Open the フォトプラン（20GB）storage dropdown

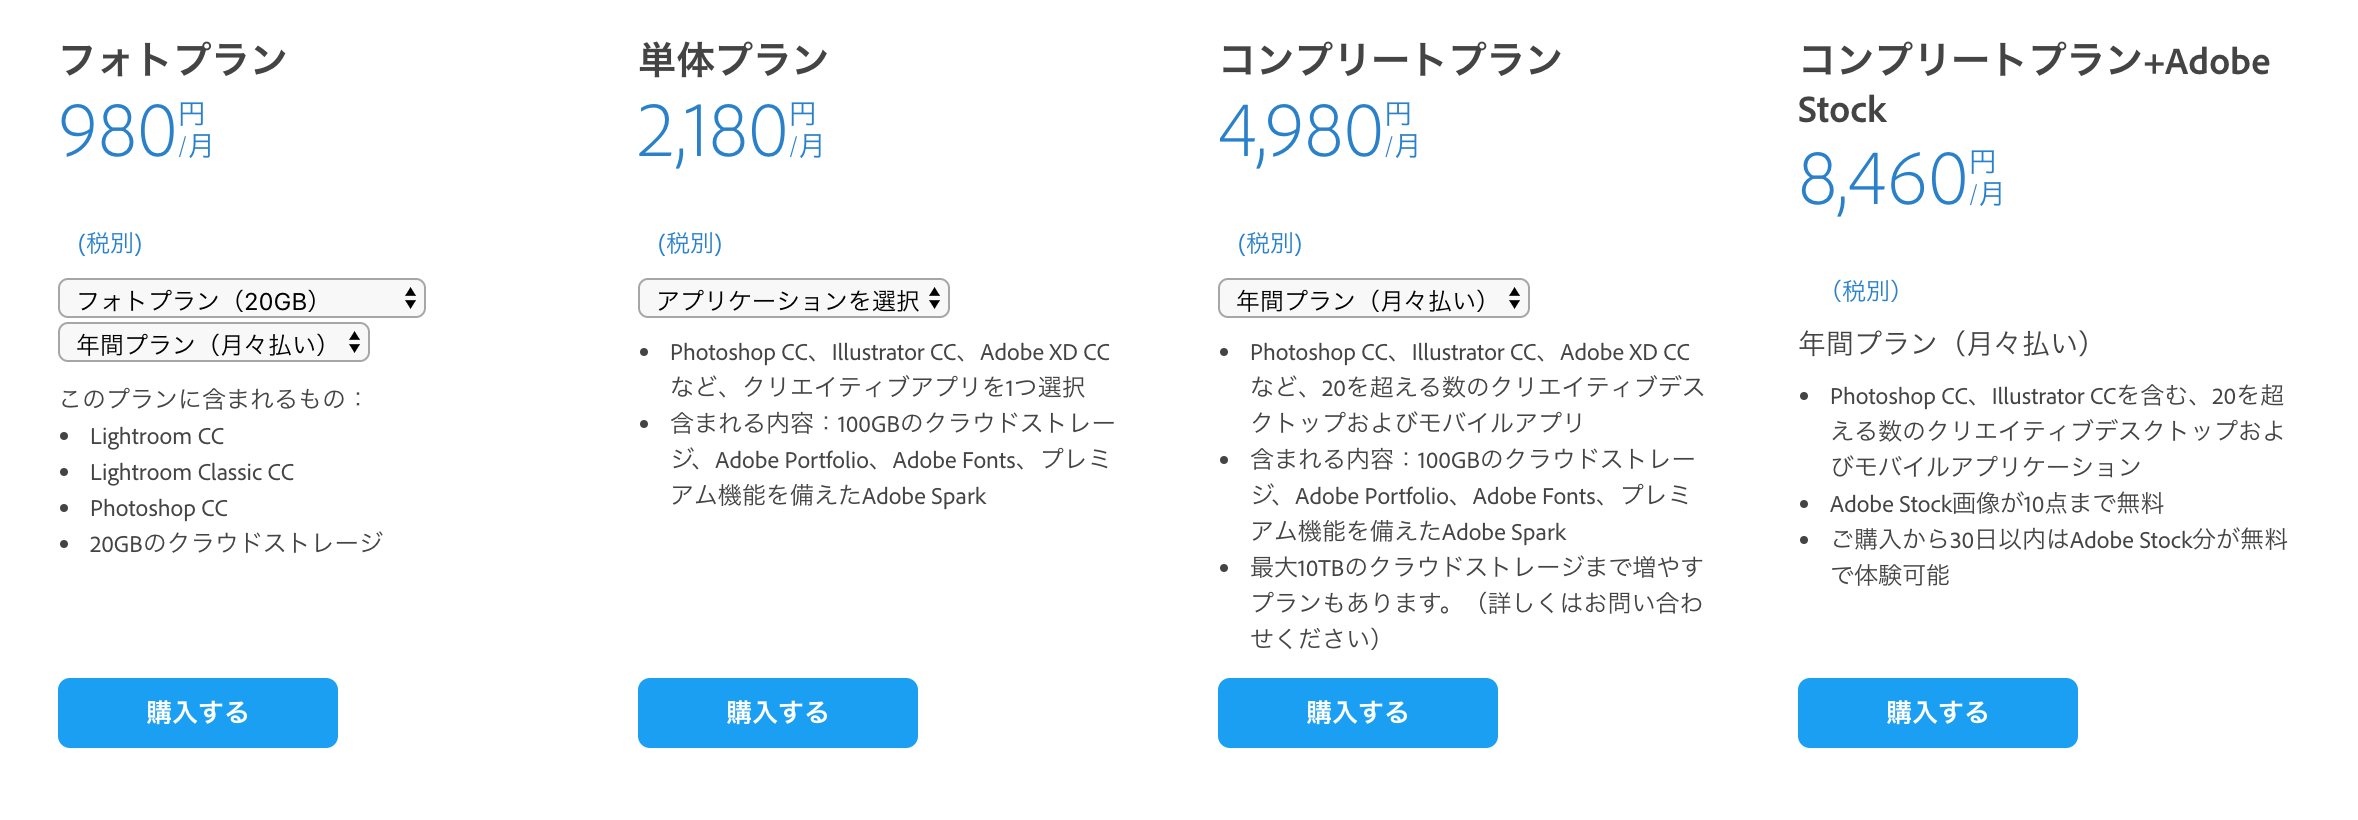point(242,299)
